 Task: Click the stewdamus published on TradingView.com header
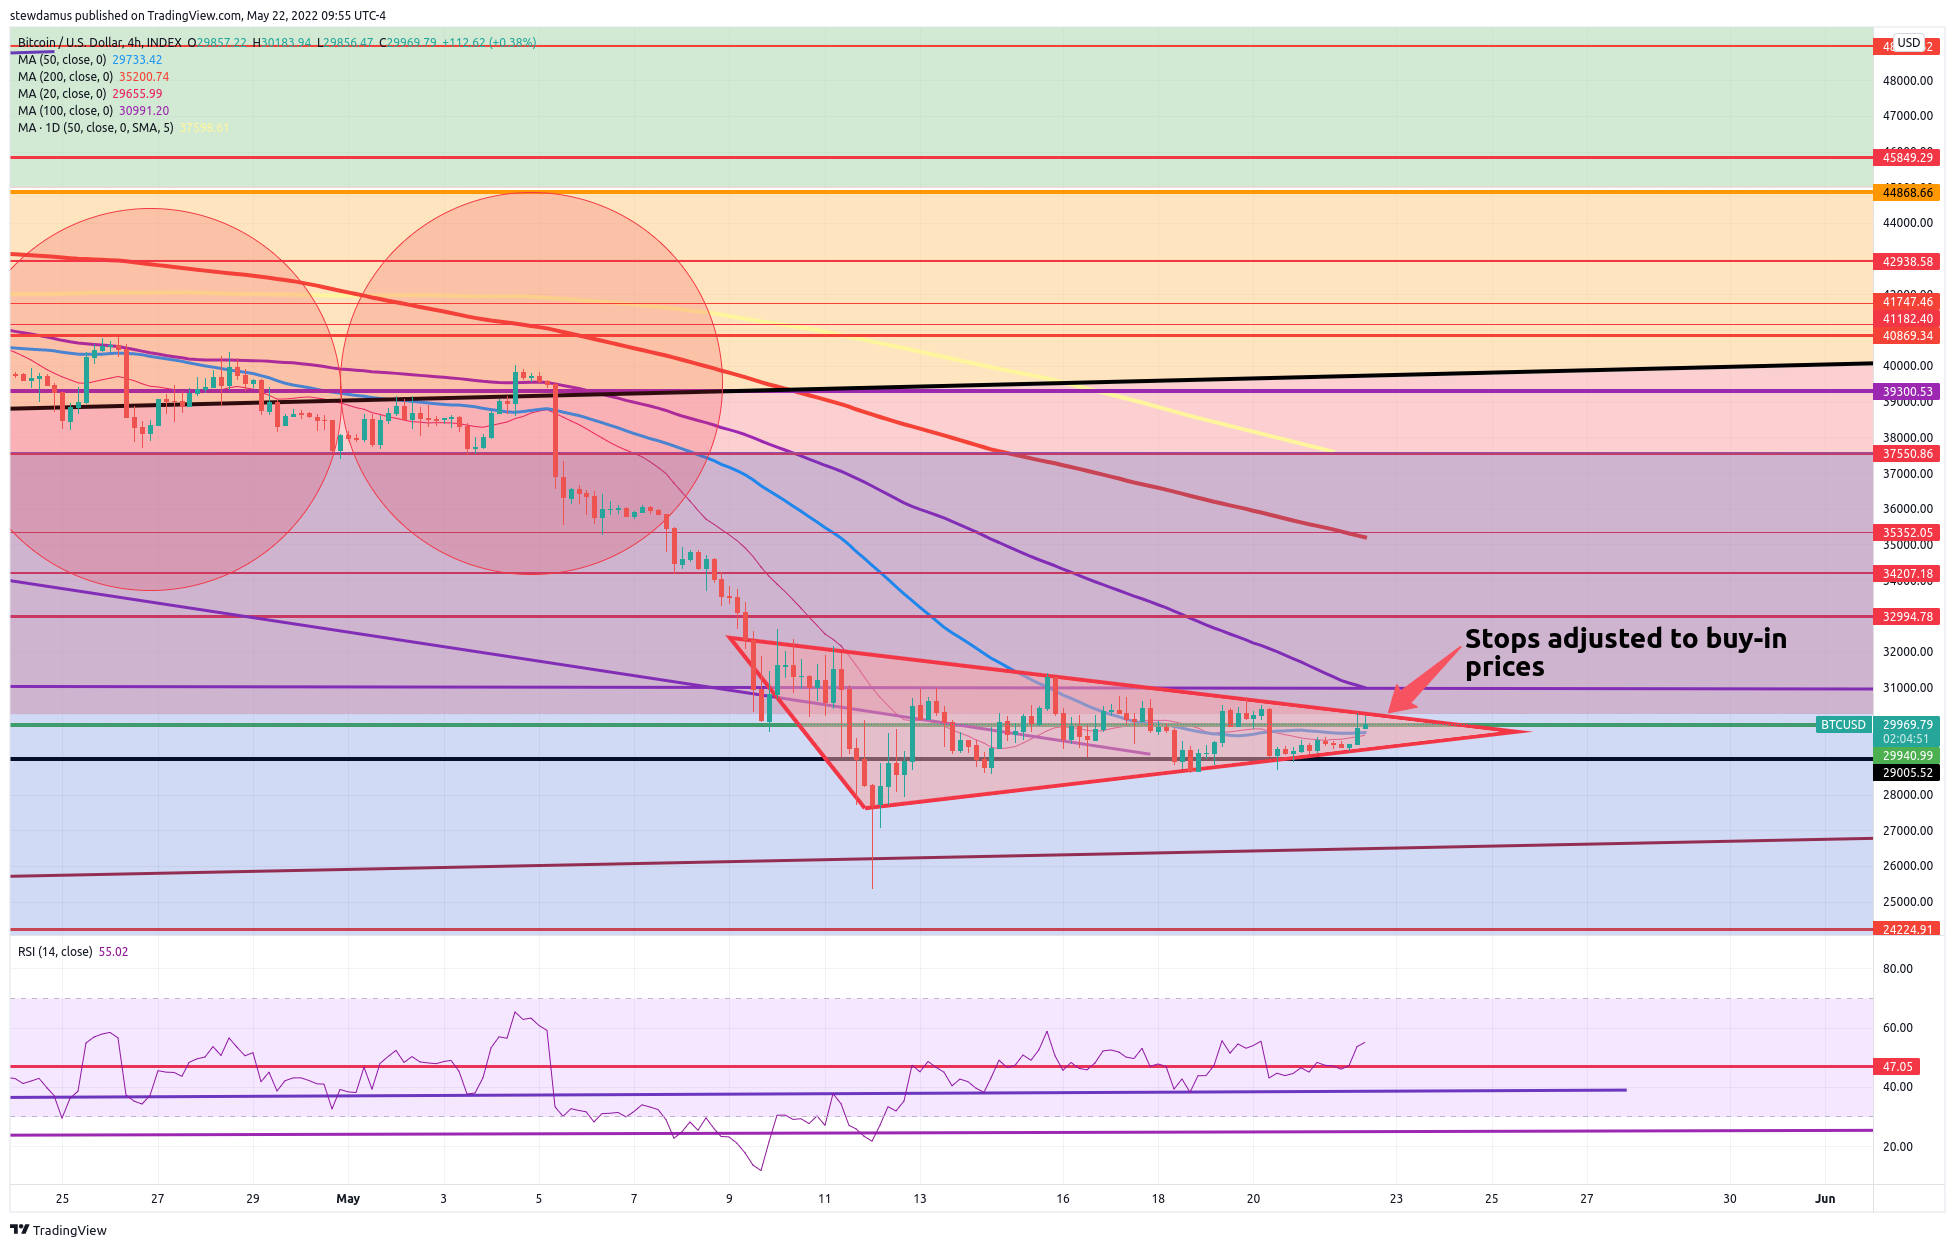click(197, 15)
